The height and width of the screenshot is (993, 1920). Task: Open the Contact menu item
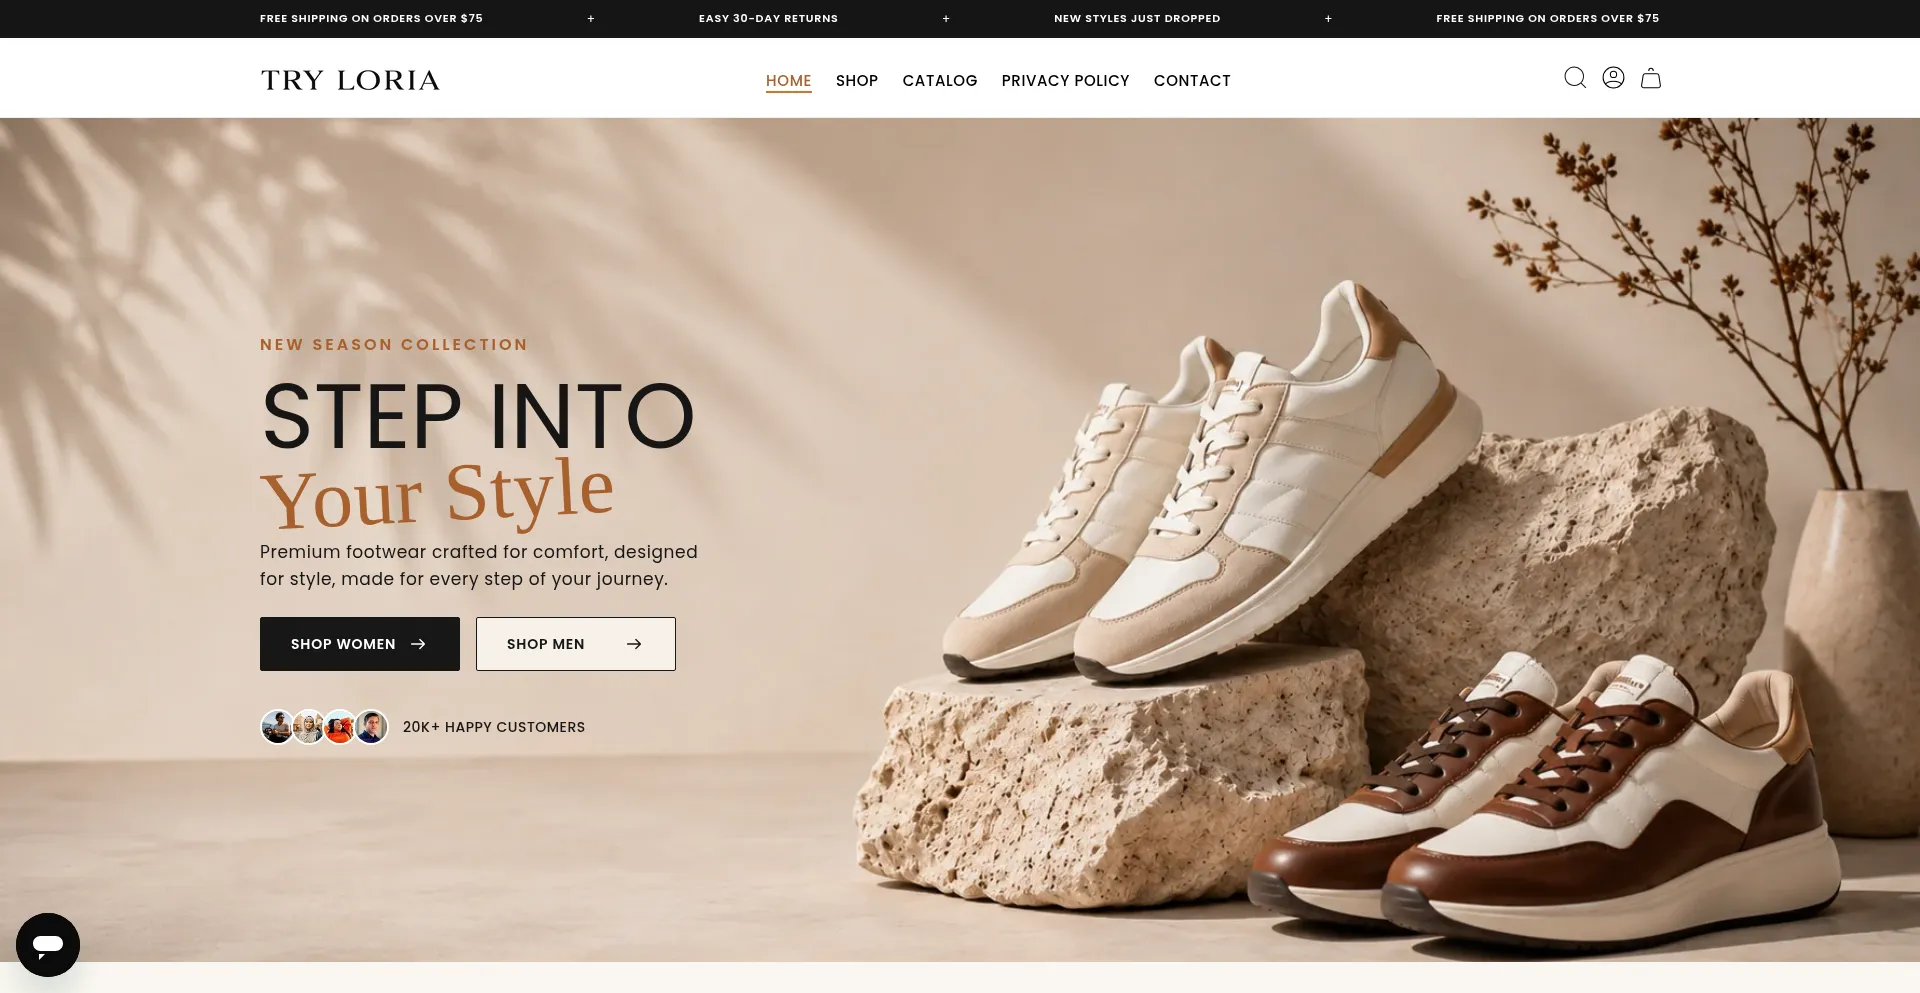tap(1192, 81)
